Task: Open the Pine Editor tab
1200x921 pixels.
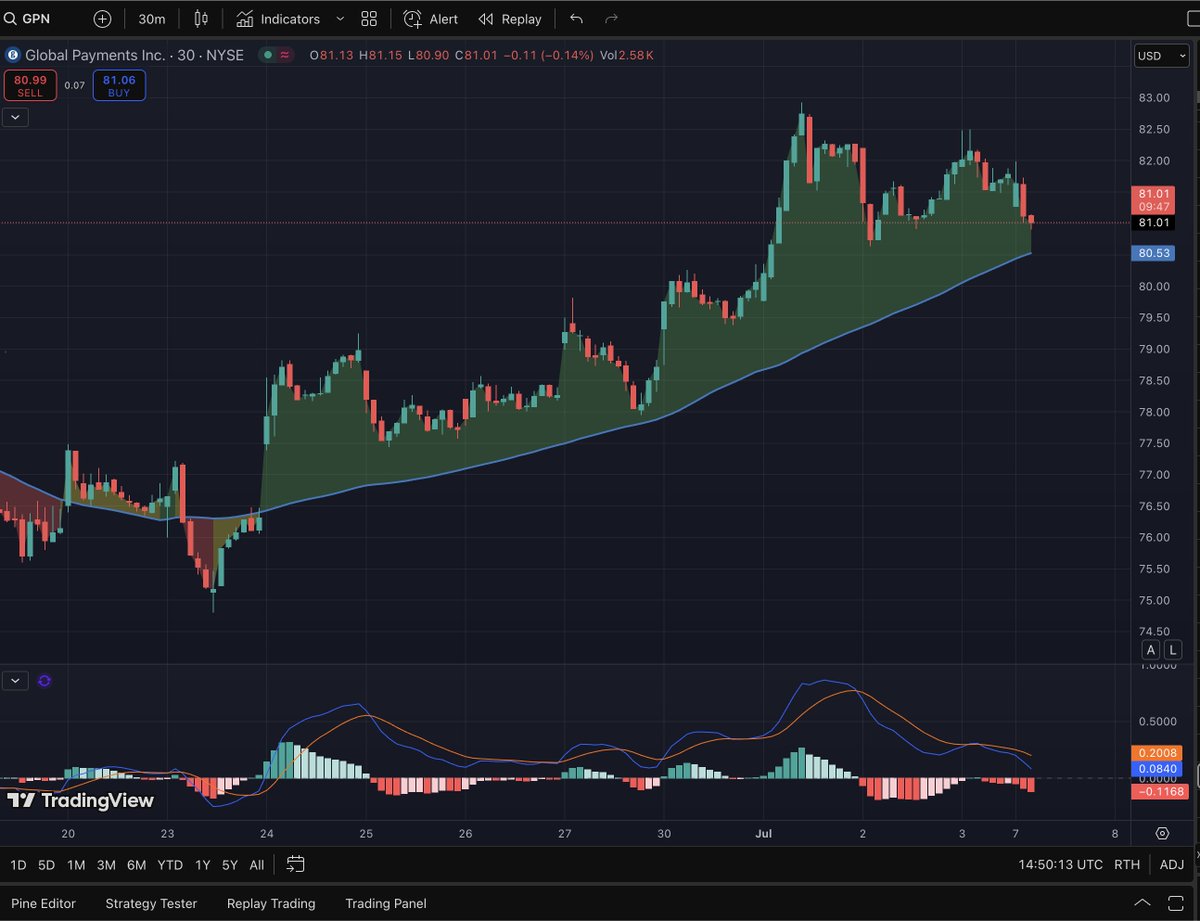Action: [x=43, y=903]
